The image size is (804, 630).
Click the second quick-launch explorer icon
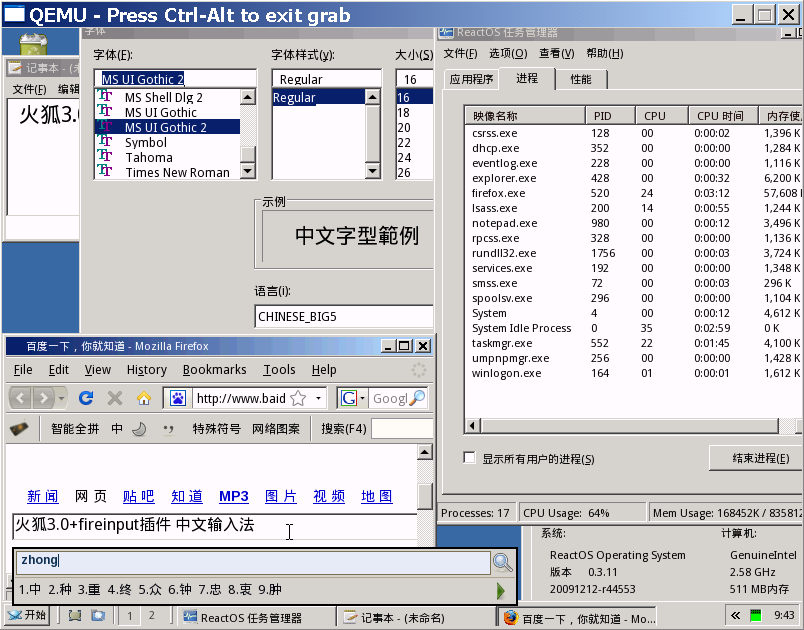(x=98, y=615)
